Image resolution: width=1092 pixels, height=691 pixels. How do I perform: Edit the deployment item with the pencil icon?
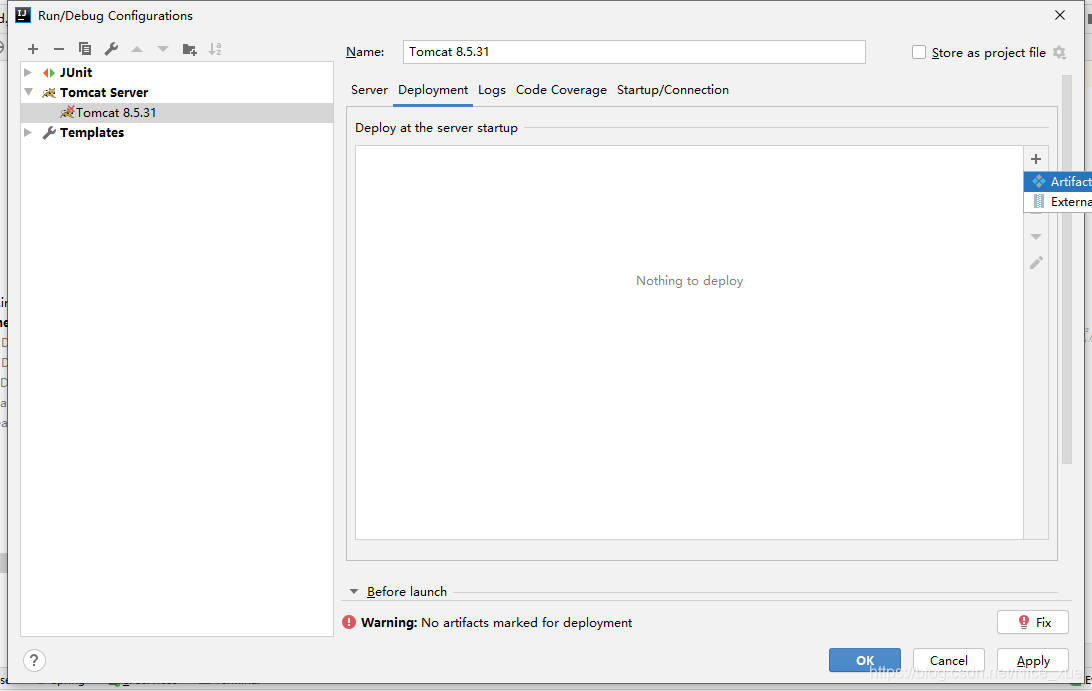point(1036,263)
